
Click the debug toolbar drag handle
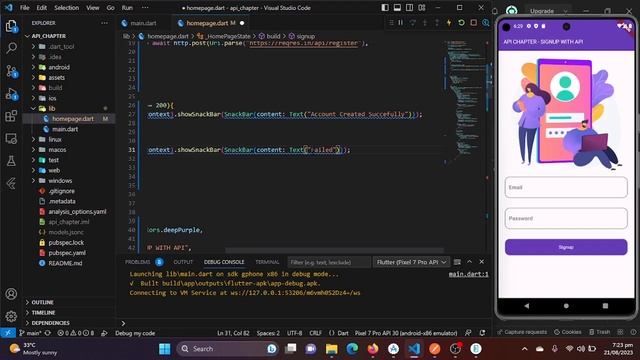click(x=391, y=23)
